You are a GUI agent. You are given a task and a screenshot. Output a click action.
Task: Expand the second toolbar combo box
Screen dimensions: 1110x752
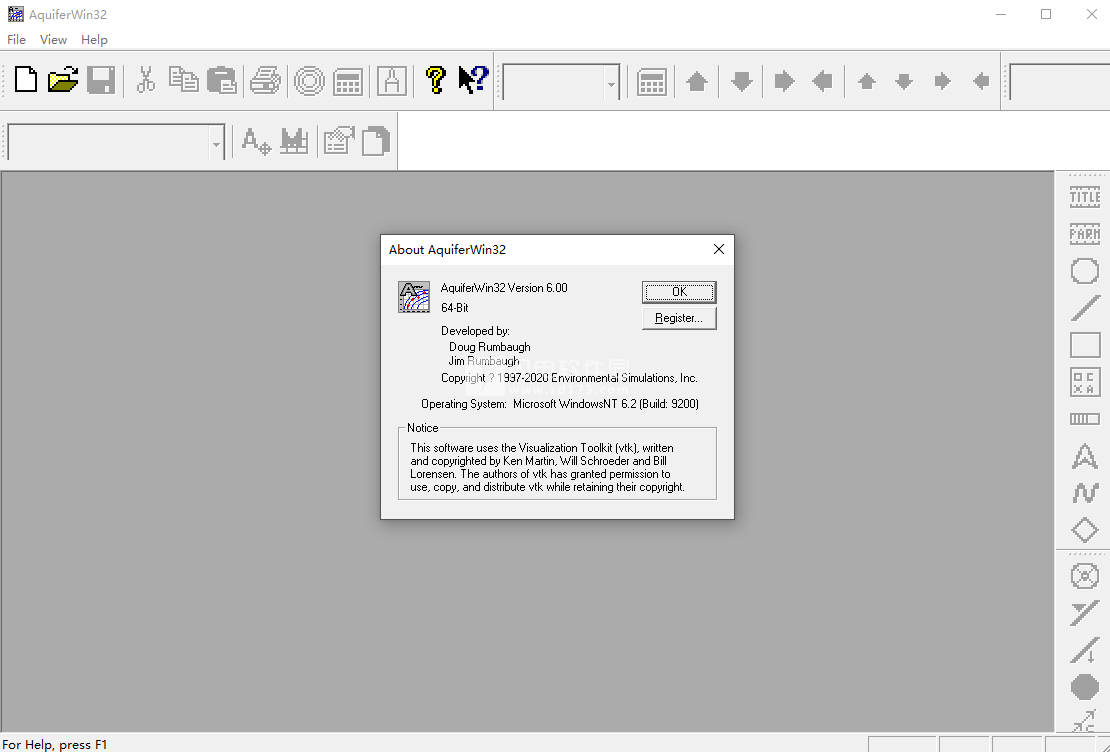tap(216, 144)
